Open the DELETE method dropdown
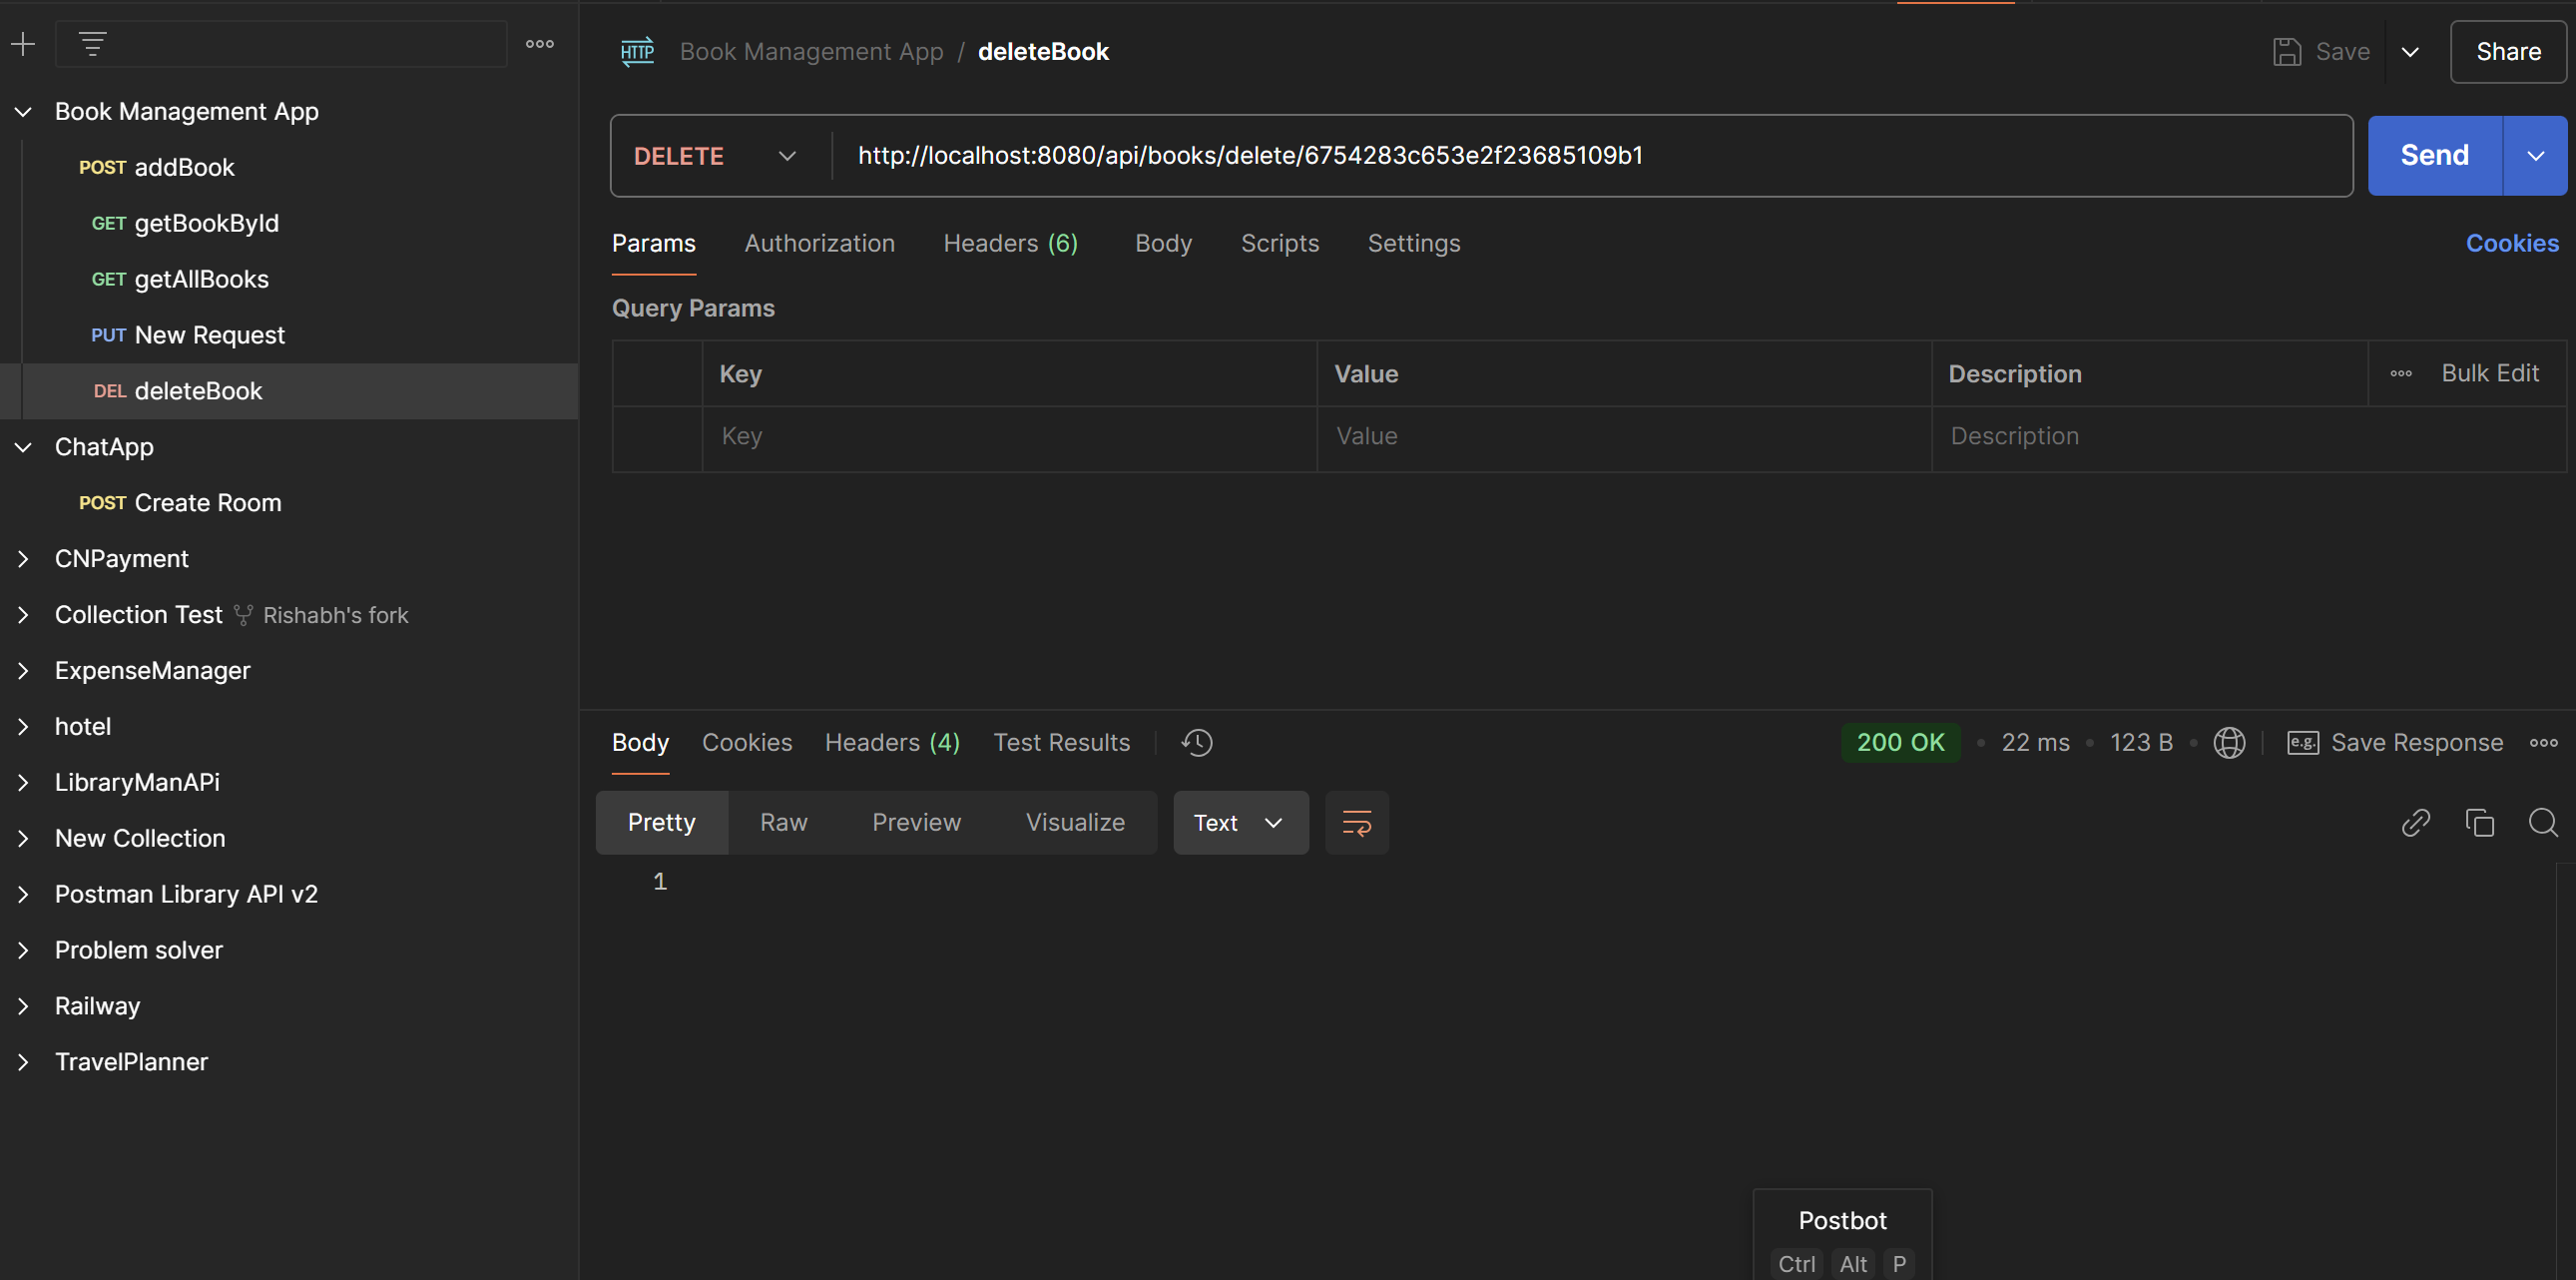The image size is (2576, 1280). [x=716, y=156]
